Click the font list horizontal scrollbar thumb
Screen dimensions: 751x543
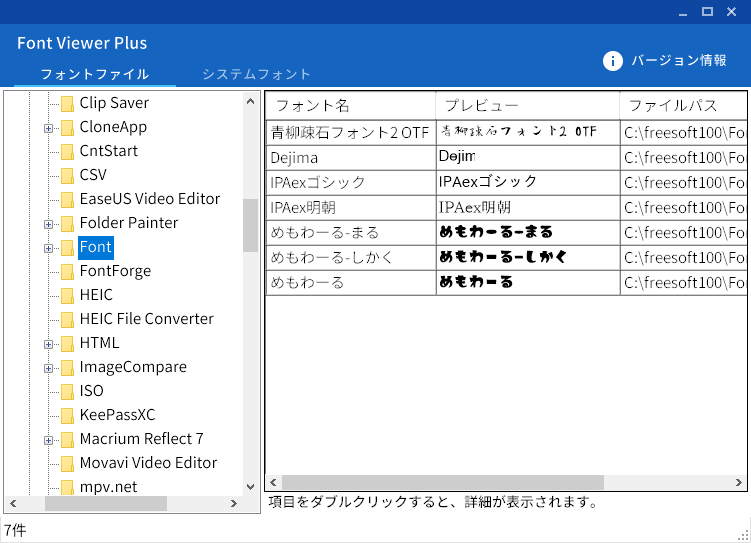pos(443,483)
